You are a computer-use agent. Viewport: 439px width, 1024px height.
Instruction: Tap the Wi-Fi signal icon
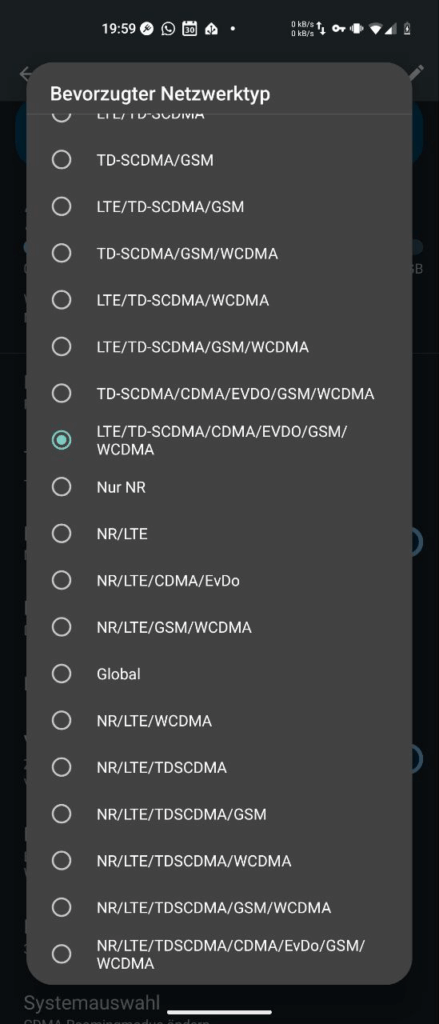tap(376, 29)
